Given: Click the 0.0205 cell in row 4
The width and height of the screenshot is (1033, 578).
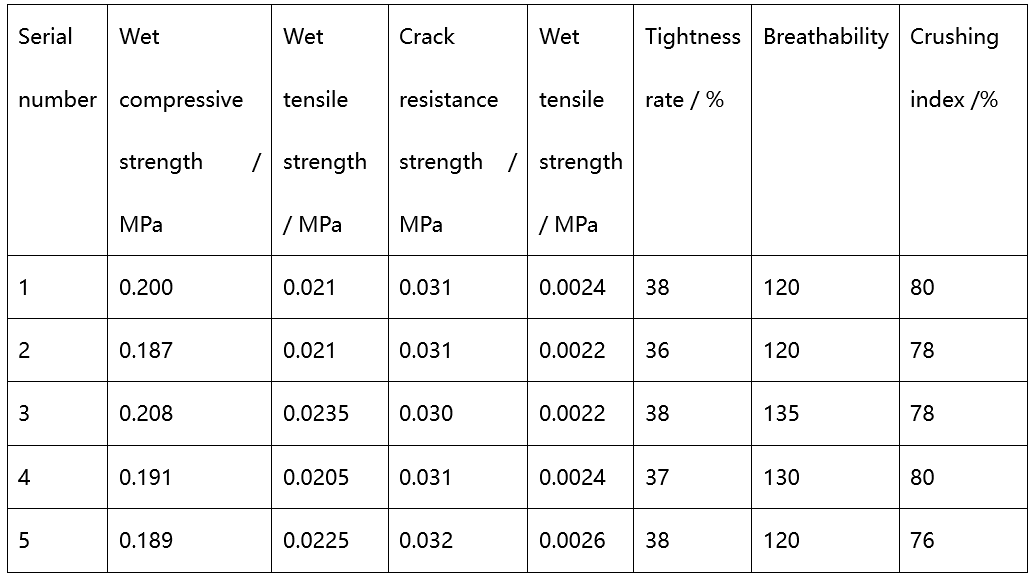Looking at the screenshot, I should tap(316, 478).
